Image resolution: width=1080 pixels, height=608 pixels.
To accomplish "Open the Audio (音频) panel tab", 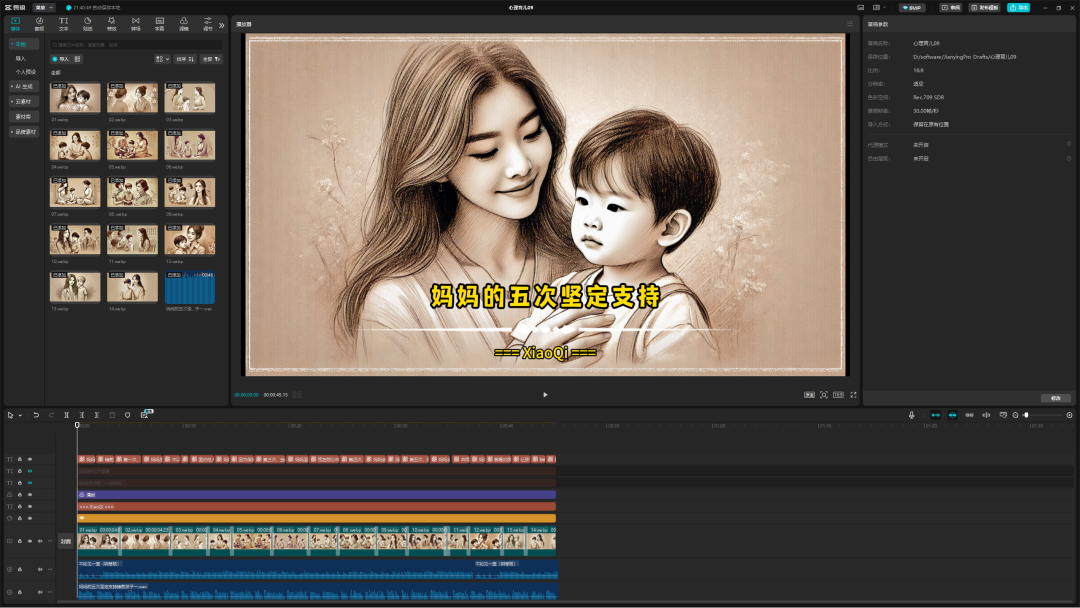I will (39, 24).
